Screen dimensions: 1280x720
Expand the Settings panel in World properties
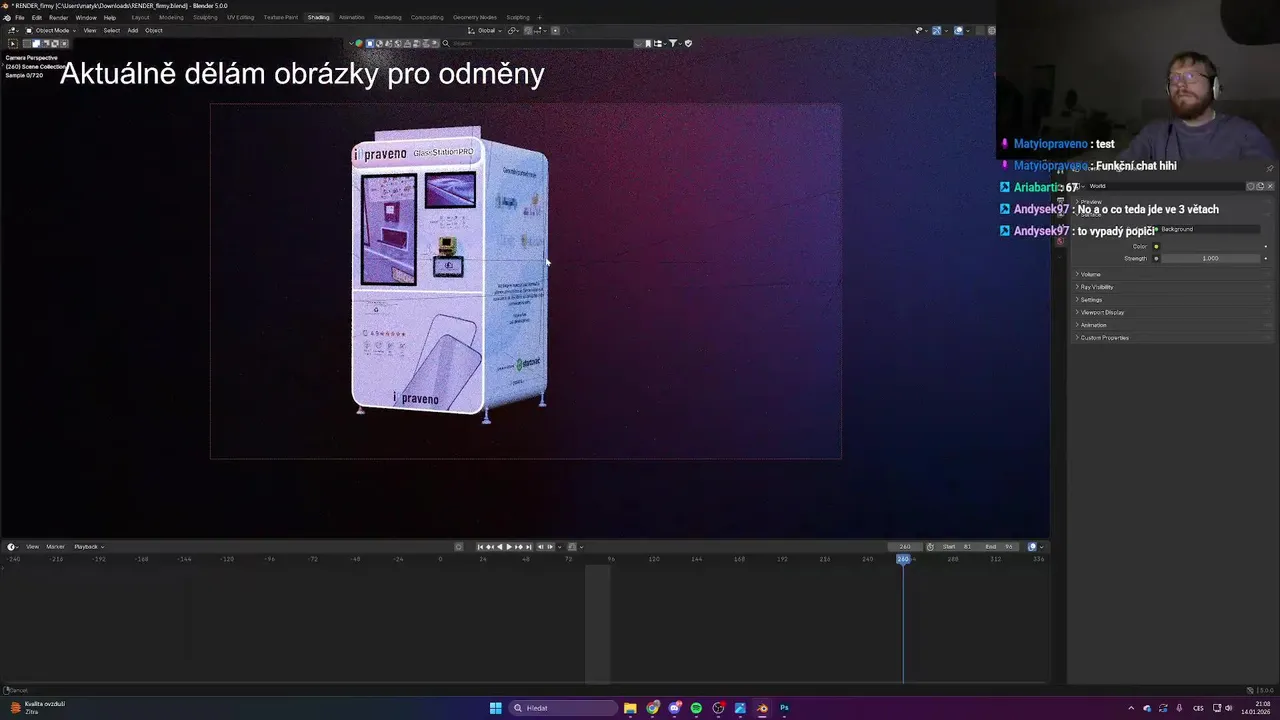click(x=1091, y=300)
